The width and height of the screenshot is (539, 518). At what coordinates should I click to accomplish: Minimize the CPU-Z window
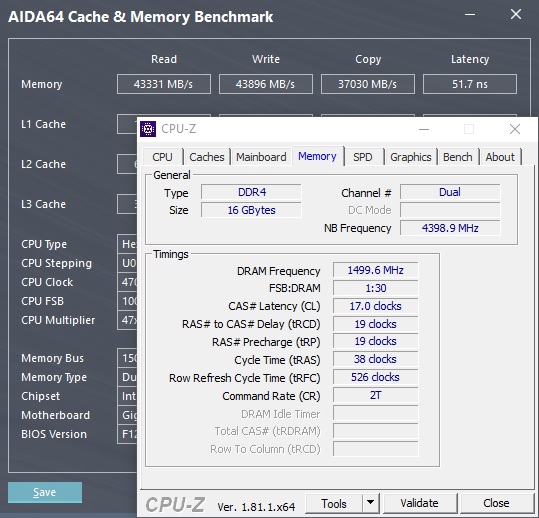click(424, 129)
